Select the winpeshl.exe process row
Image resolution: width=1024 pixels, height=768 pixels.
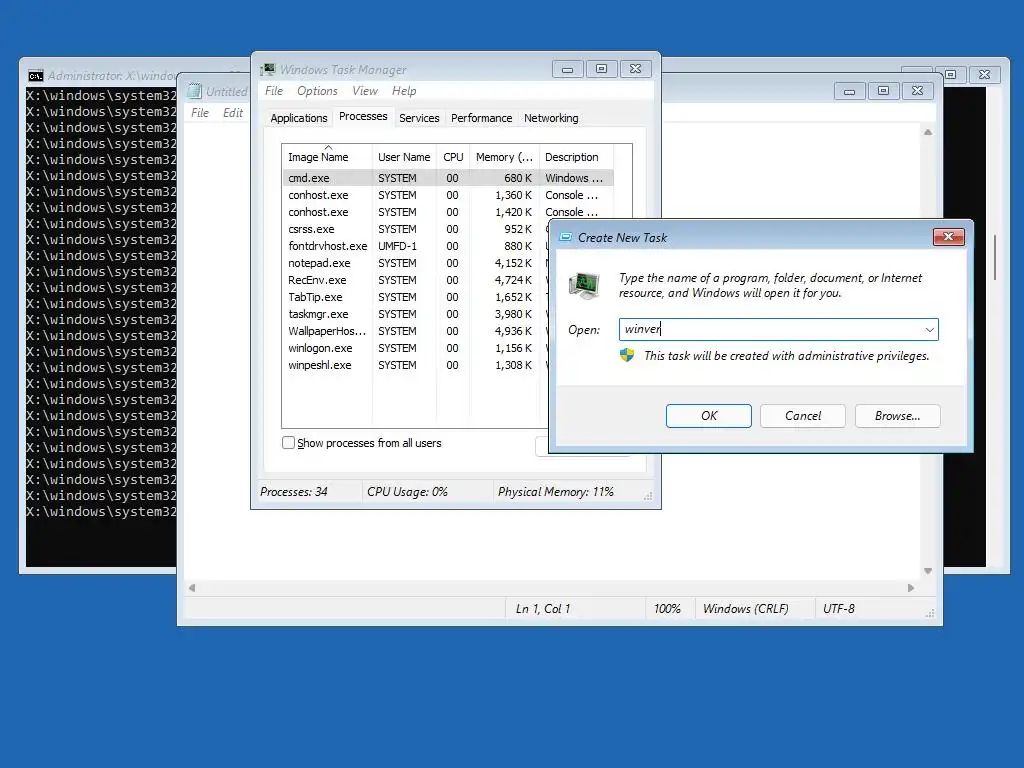click(x=415, y=365)
